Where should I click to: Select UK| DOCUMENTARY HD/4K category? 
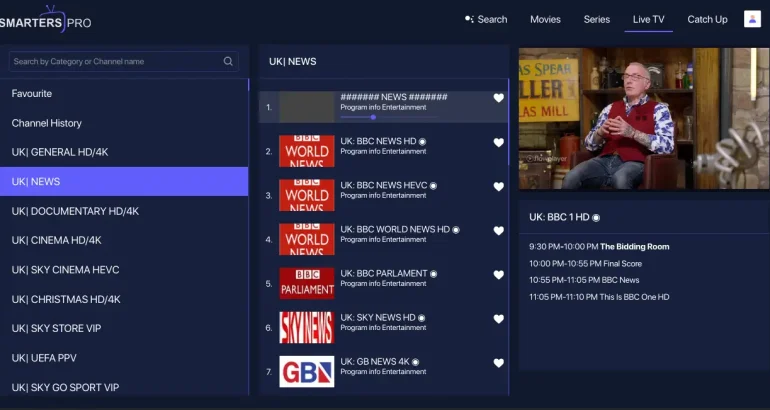click(x=124, y=211)
